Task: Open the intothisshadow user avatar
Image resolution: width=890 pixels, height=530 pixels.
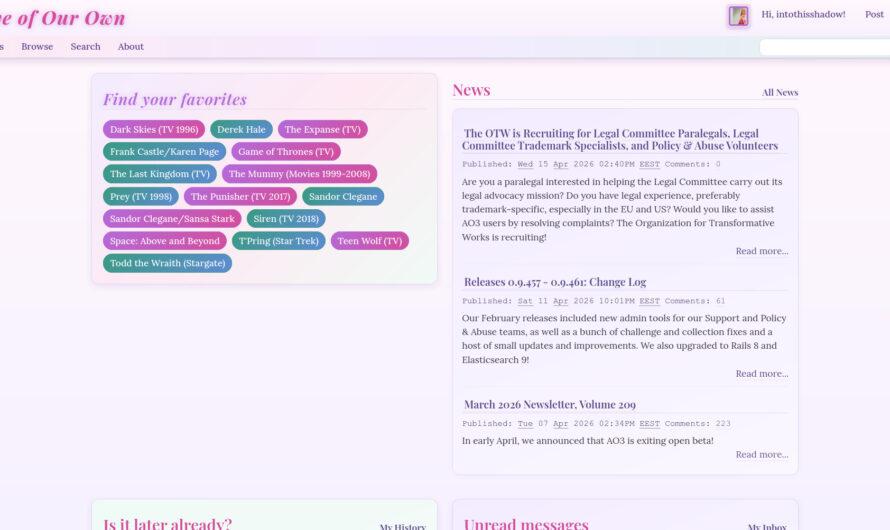Action: pos(738,16)
